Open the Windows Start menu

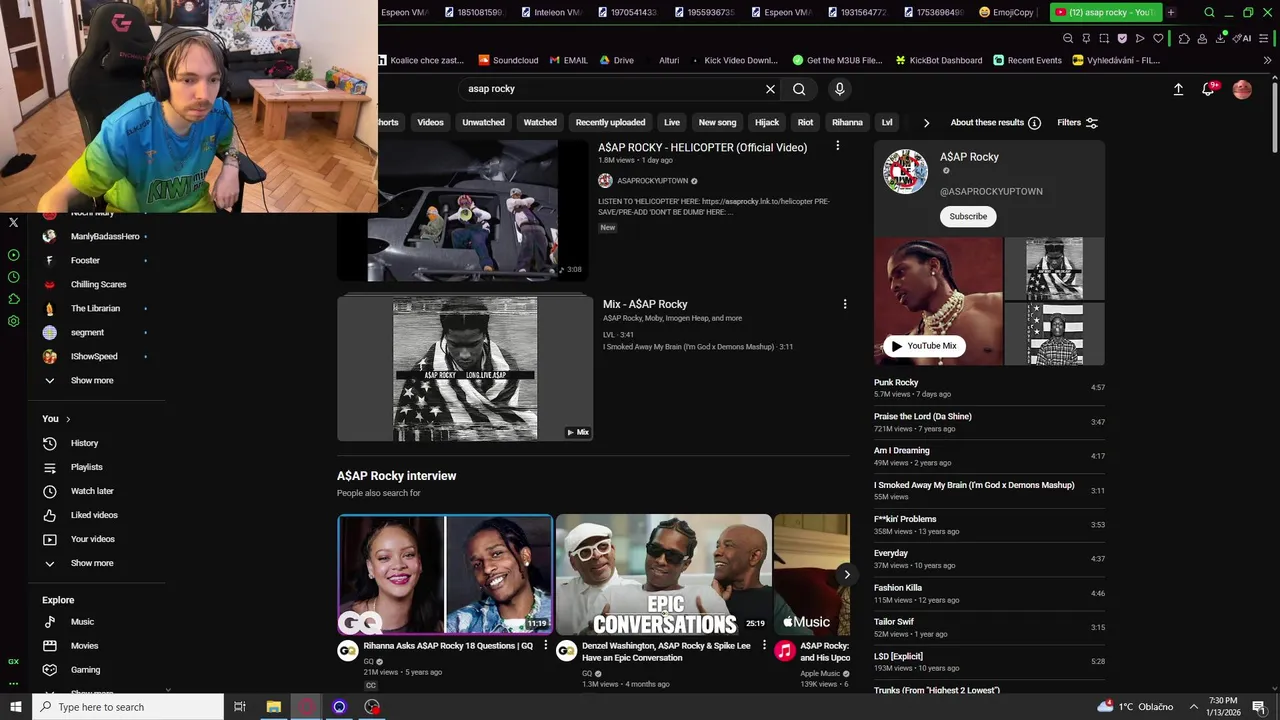point(15,707)
